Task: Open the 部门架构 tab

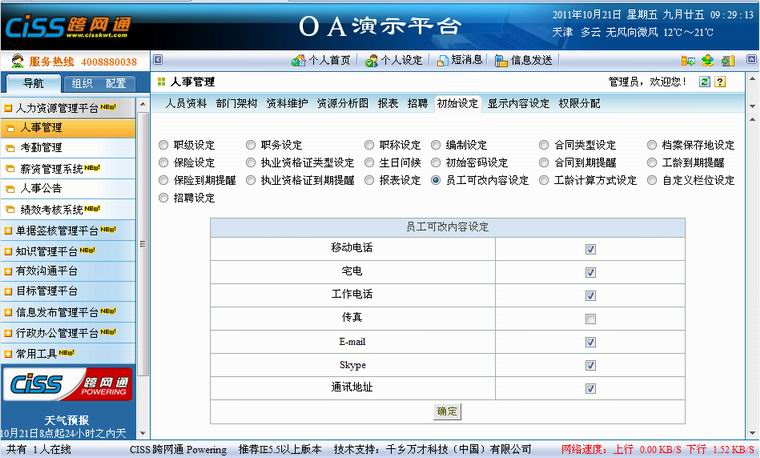Action: point(236,103)
